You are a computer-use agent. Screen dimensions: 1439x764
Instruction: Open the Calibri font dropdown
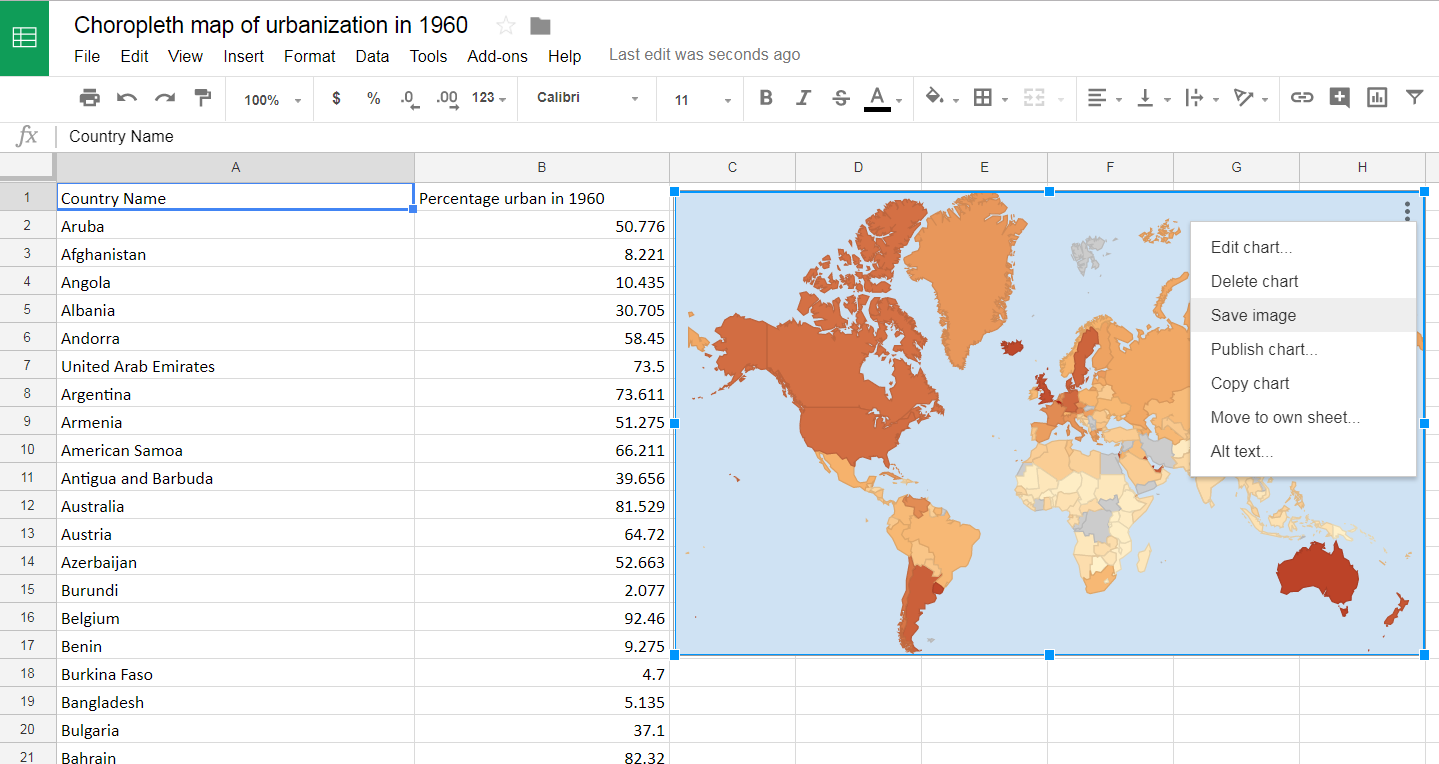(x=587, y=98)
